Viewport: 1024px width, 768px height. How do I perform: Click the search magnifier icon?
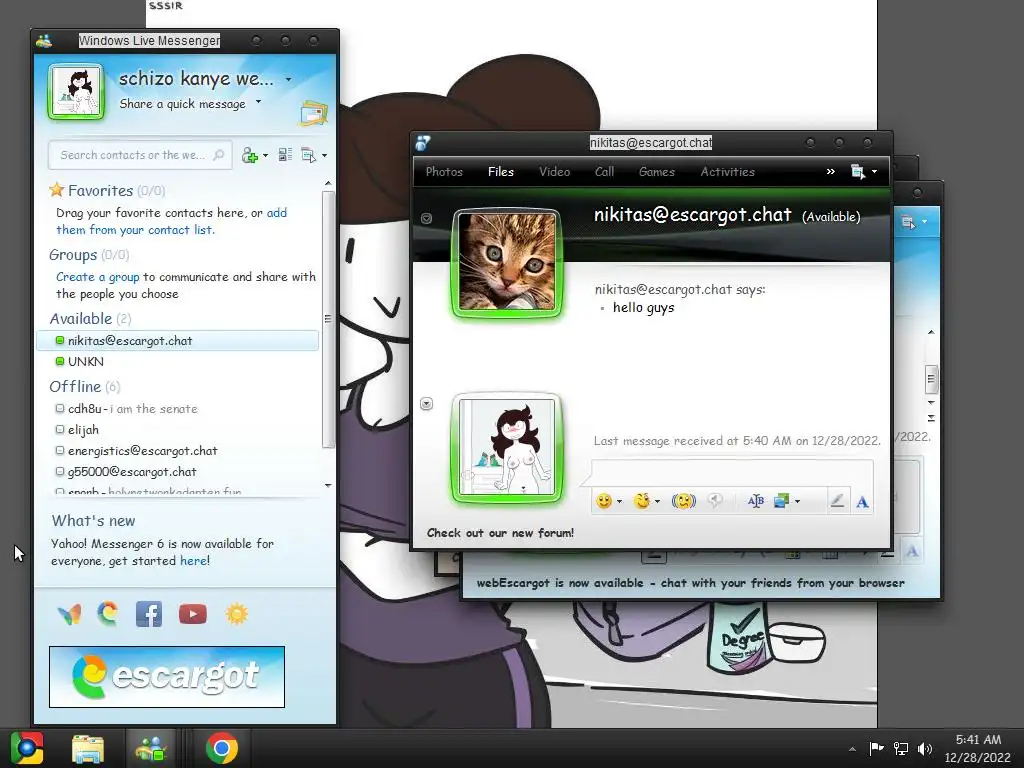click(x=219, y=155)
